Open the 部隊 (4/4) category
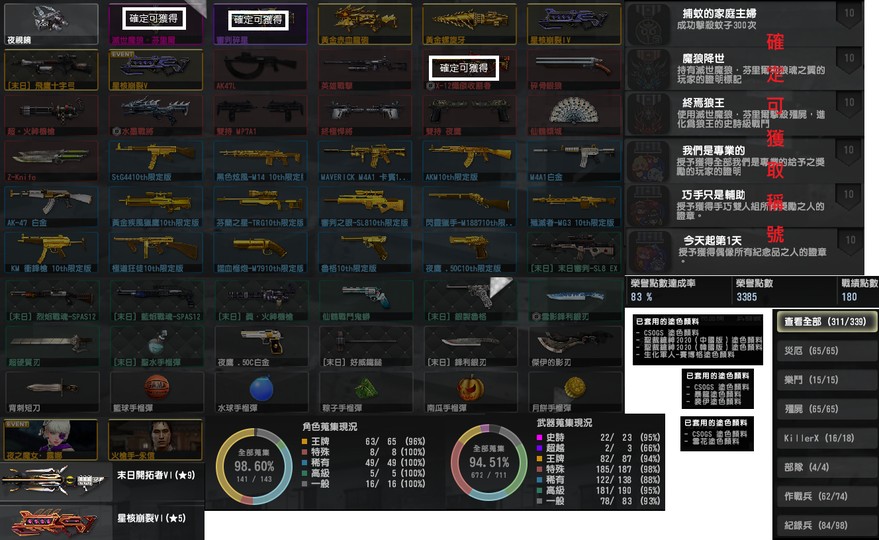879x540 pixels. [827, 467]
